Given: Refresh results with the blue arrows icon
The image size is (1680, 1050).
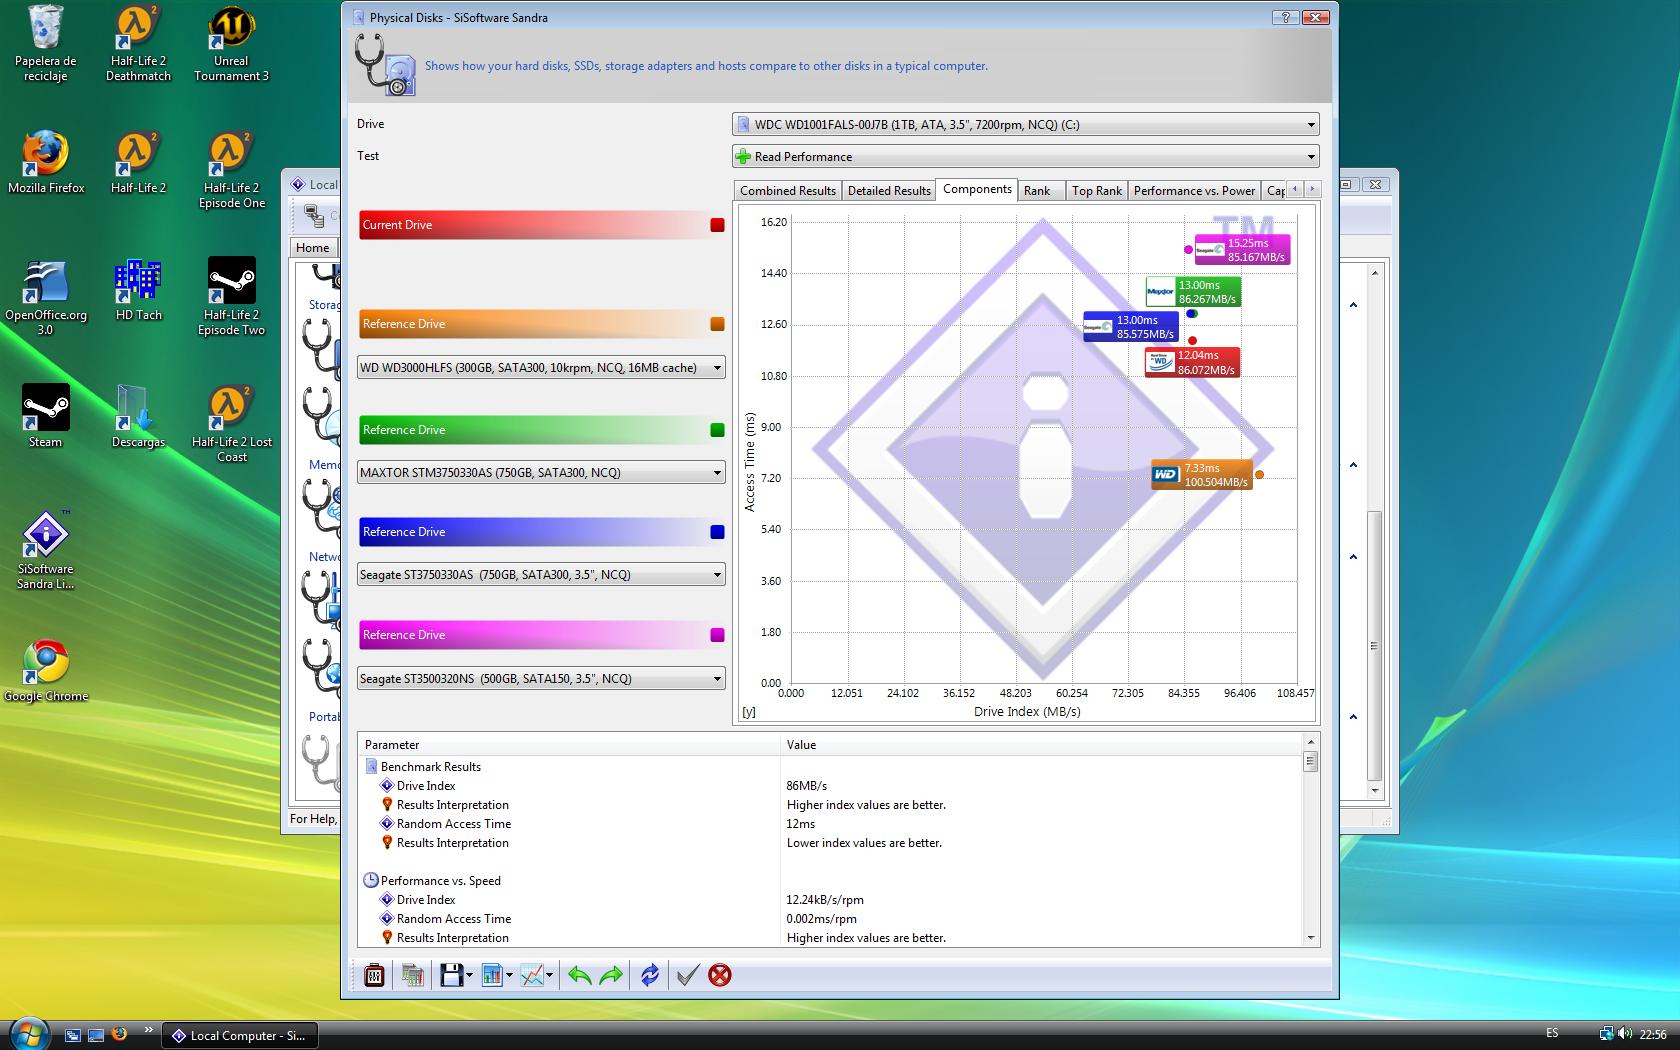Looking at the screenshot, I should click(x=650, y=975).
